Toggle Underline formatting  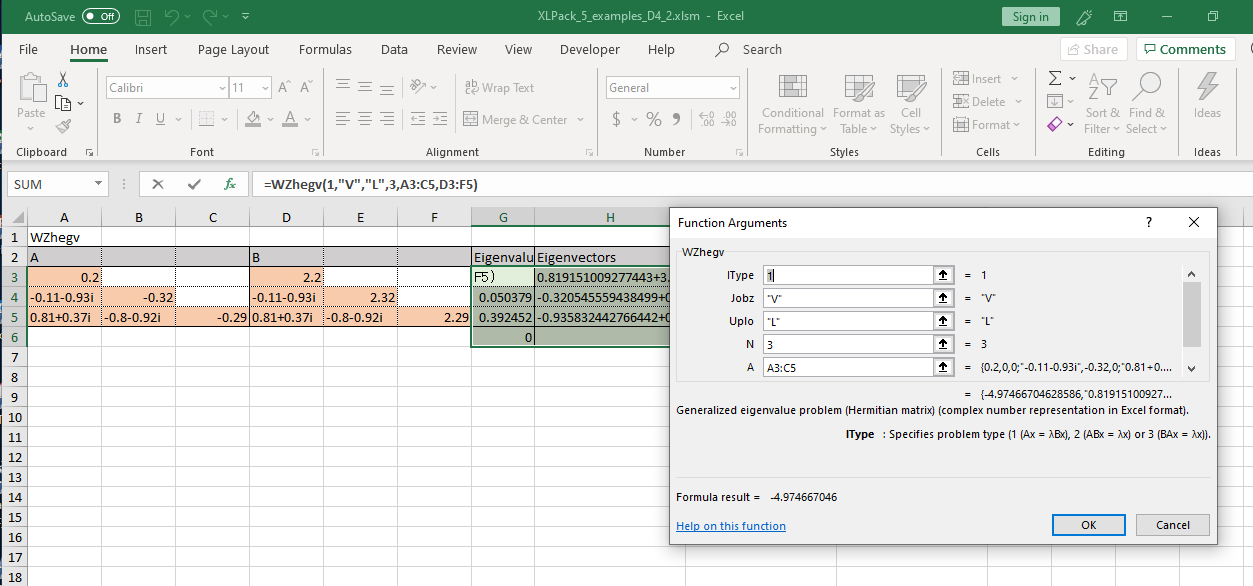160,119
